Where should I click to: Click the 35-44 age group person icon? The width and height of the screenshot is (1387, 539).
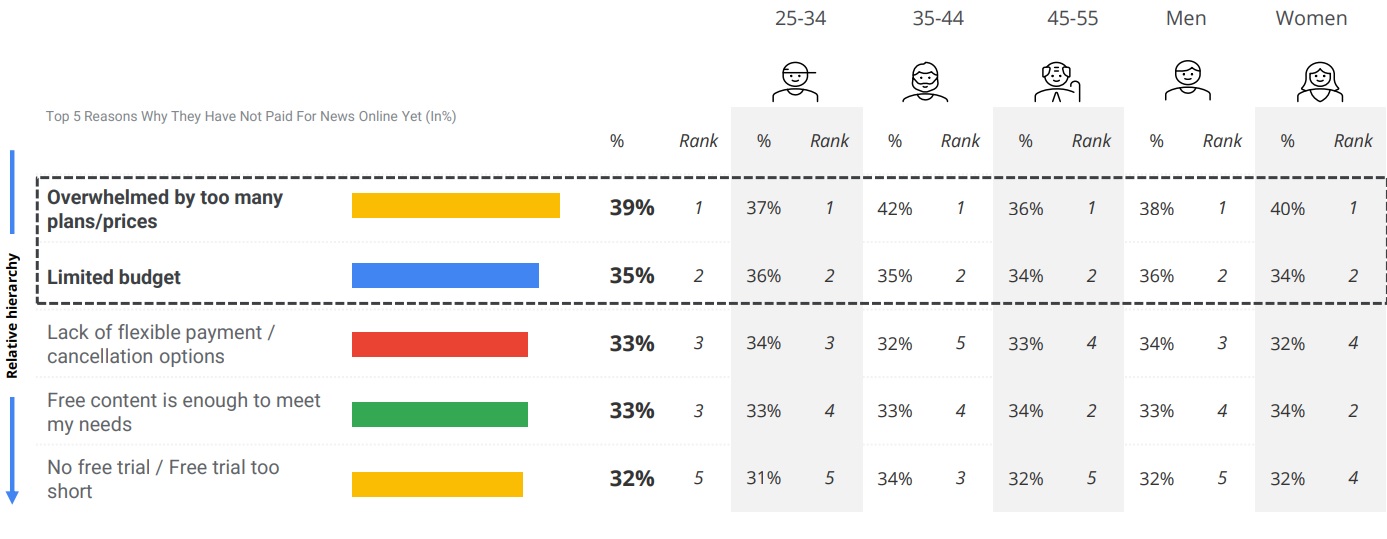point(925,82)
